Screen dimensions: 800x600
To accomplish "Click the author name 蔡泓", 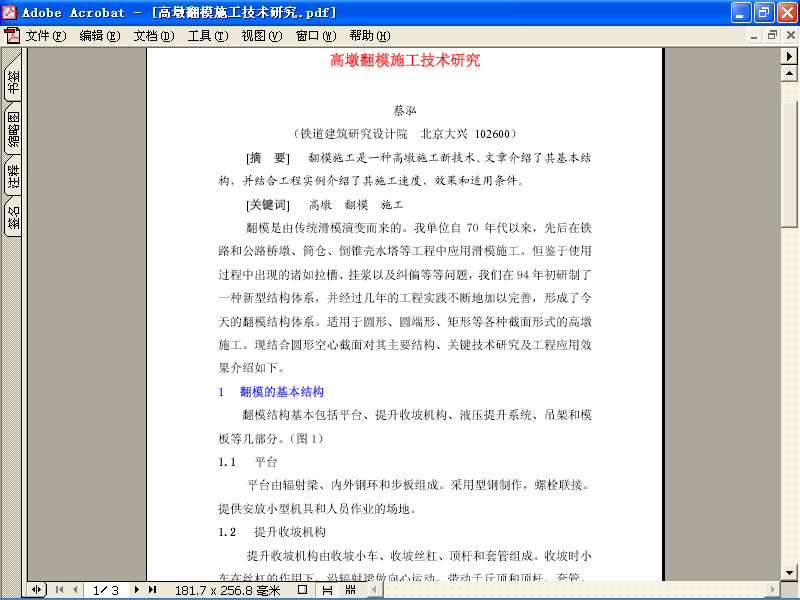I will [405, 110].
